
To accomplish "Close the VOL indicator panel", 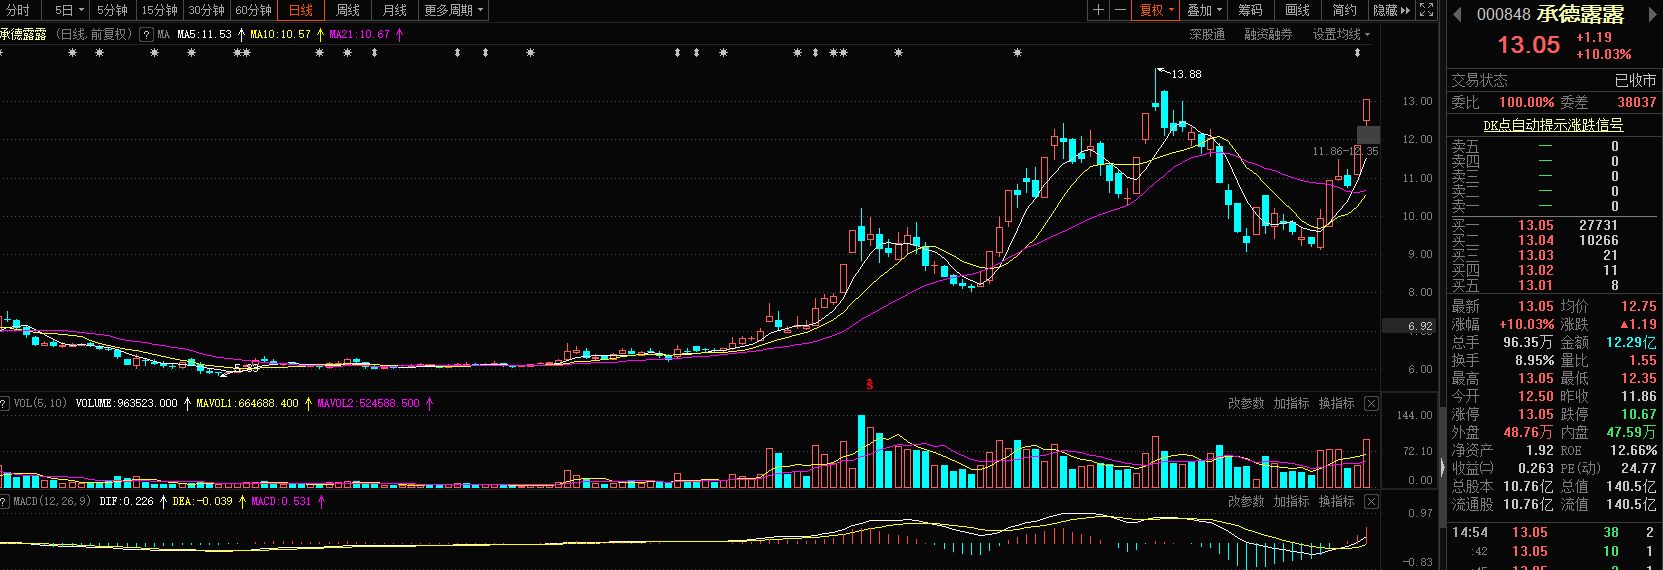I will [x=1371, y=404].
